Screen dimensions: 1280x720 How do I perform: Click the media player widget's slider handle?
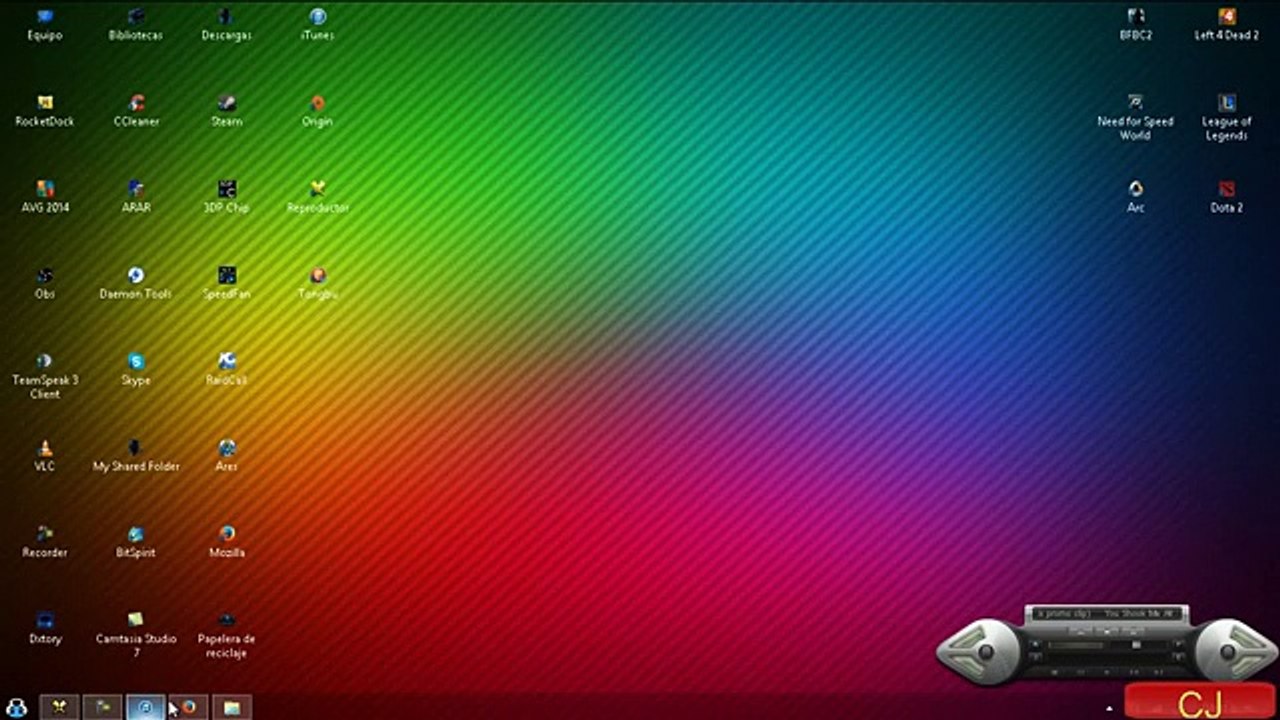[x=1136, y=646]
